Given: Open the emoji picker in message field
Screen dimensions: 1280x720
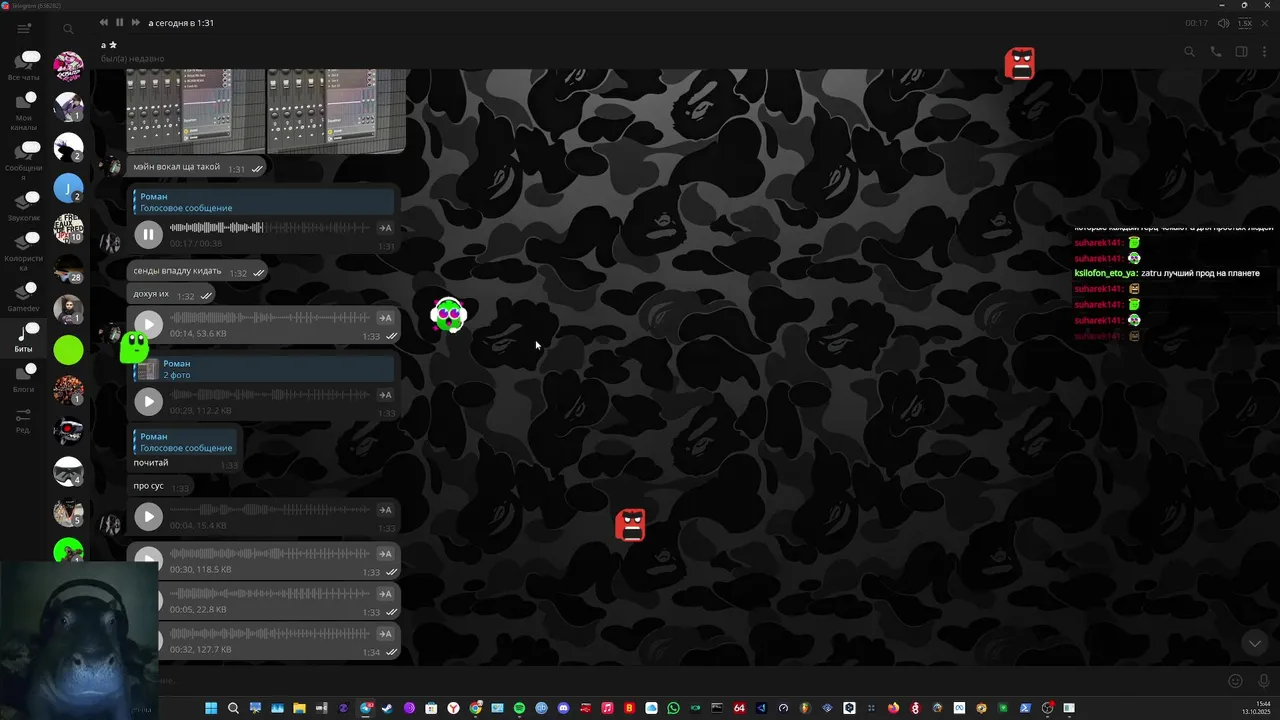Looking at the screenshot, I should point(1235,681).
